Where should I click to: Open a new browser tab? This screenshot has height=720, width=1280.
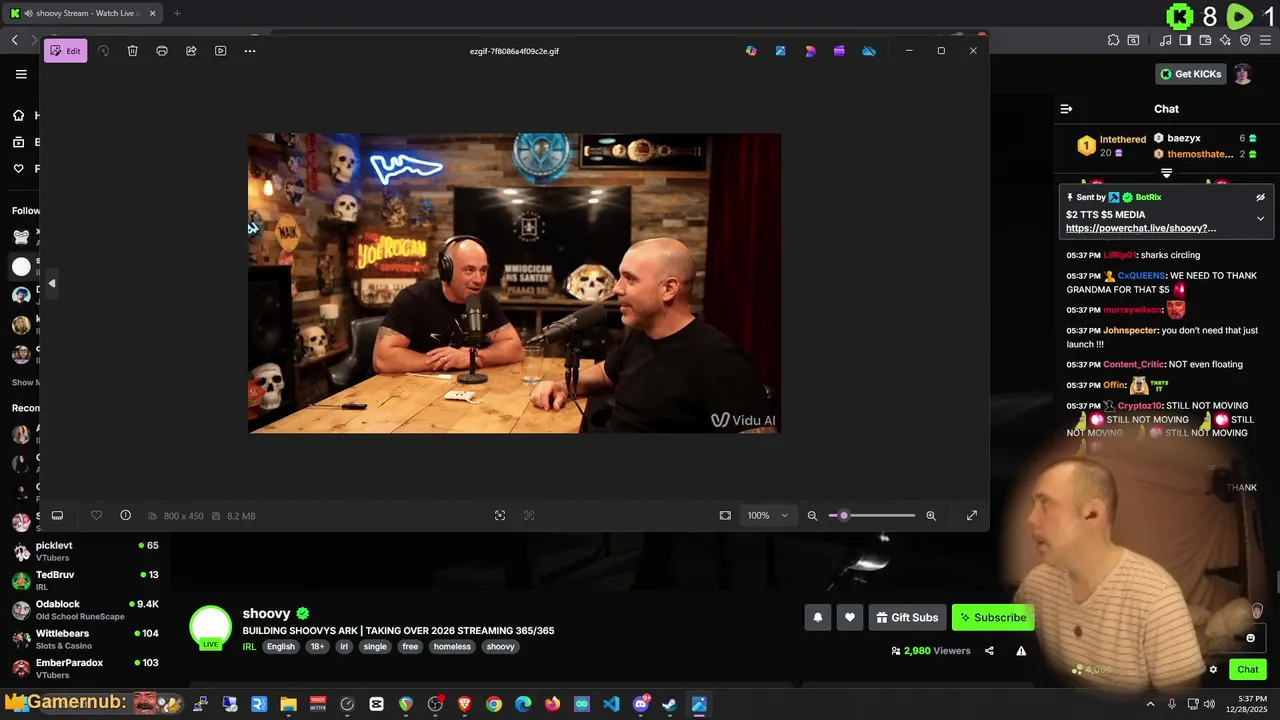coord(177,13)
